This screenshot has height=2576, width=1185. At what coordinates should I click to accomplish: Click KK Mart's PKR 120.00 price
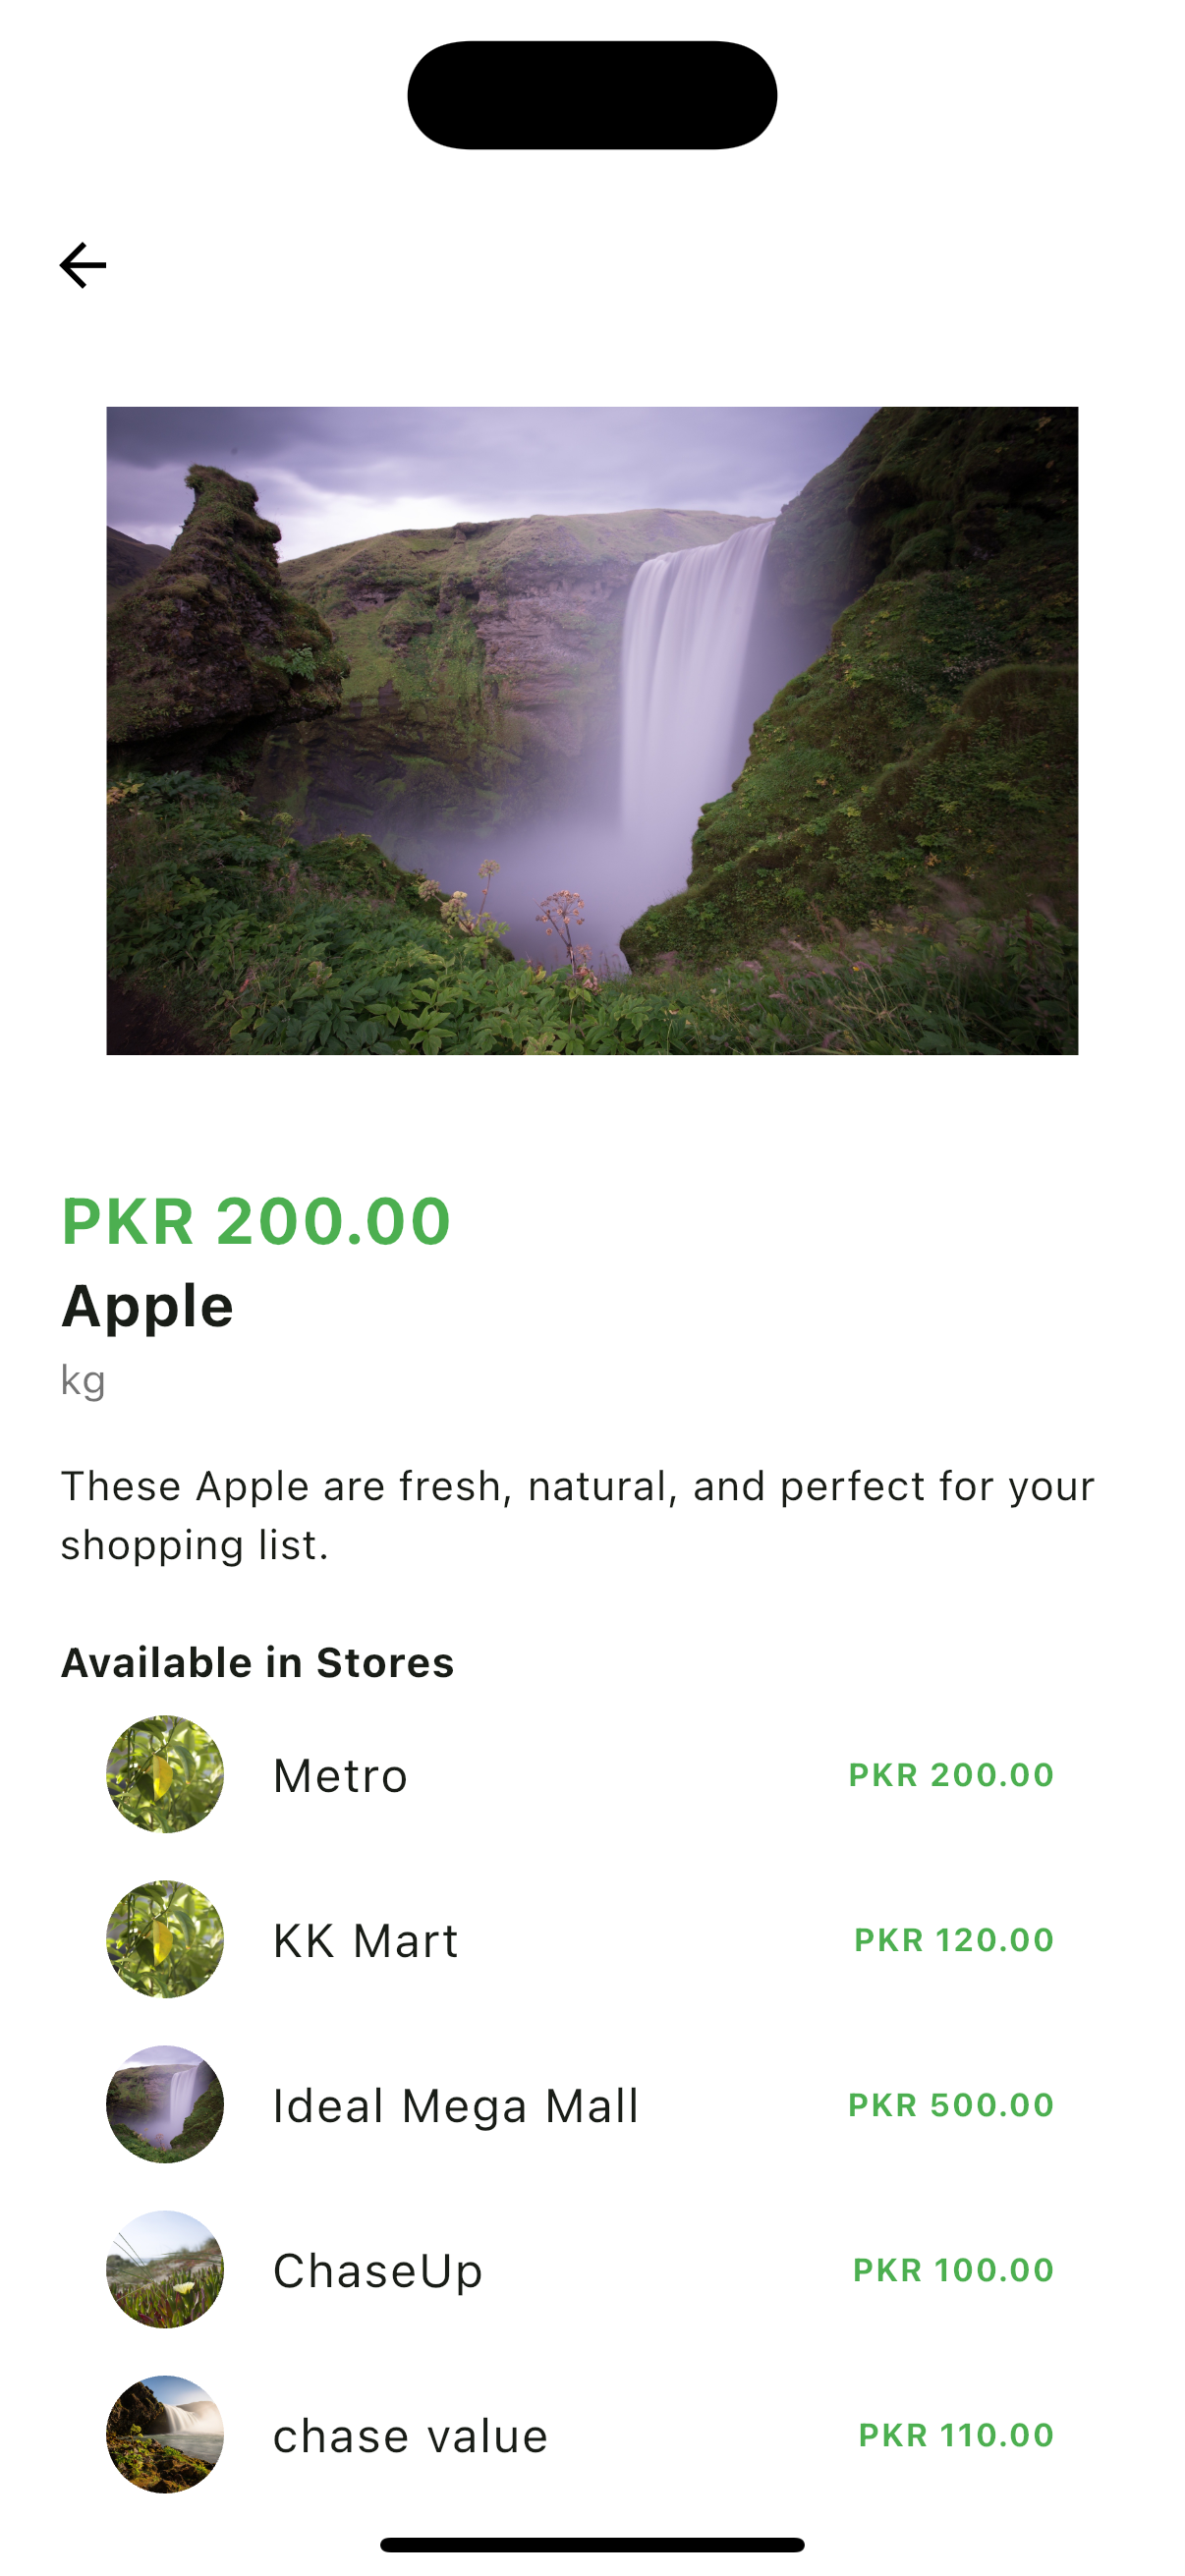(x=954, y=1940)
